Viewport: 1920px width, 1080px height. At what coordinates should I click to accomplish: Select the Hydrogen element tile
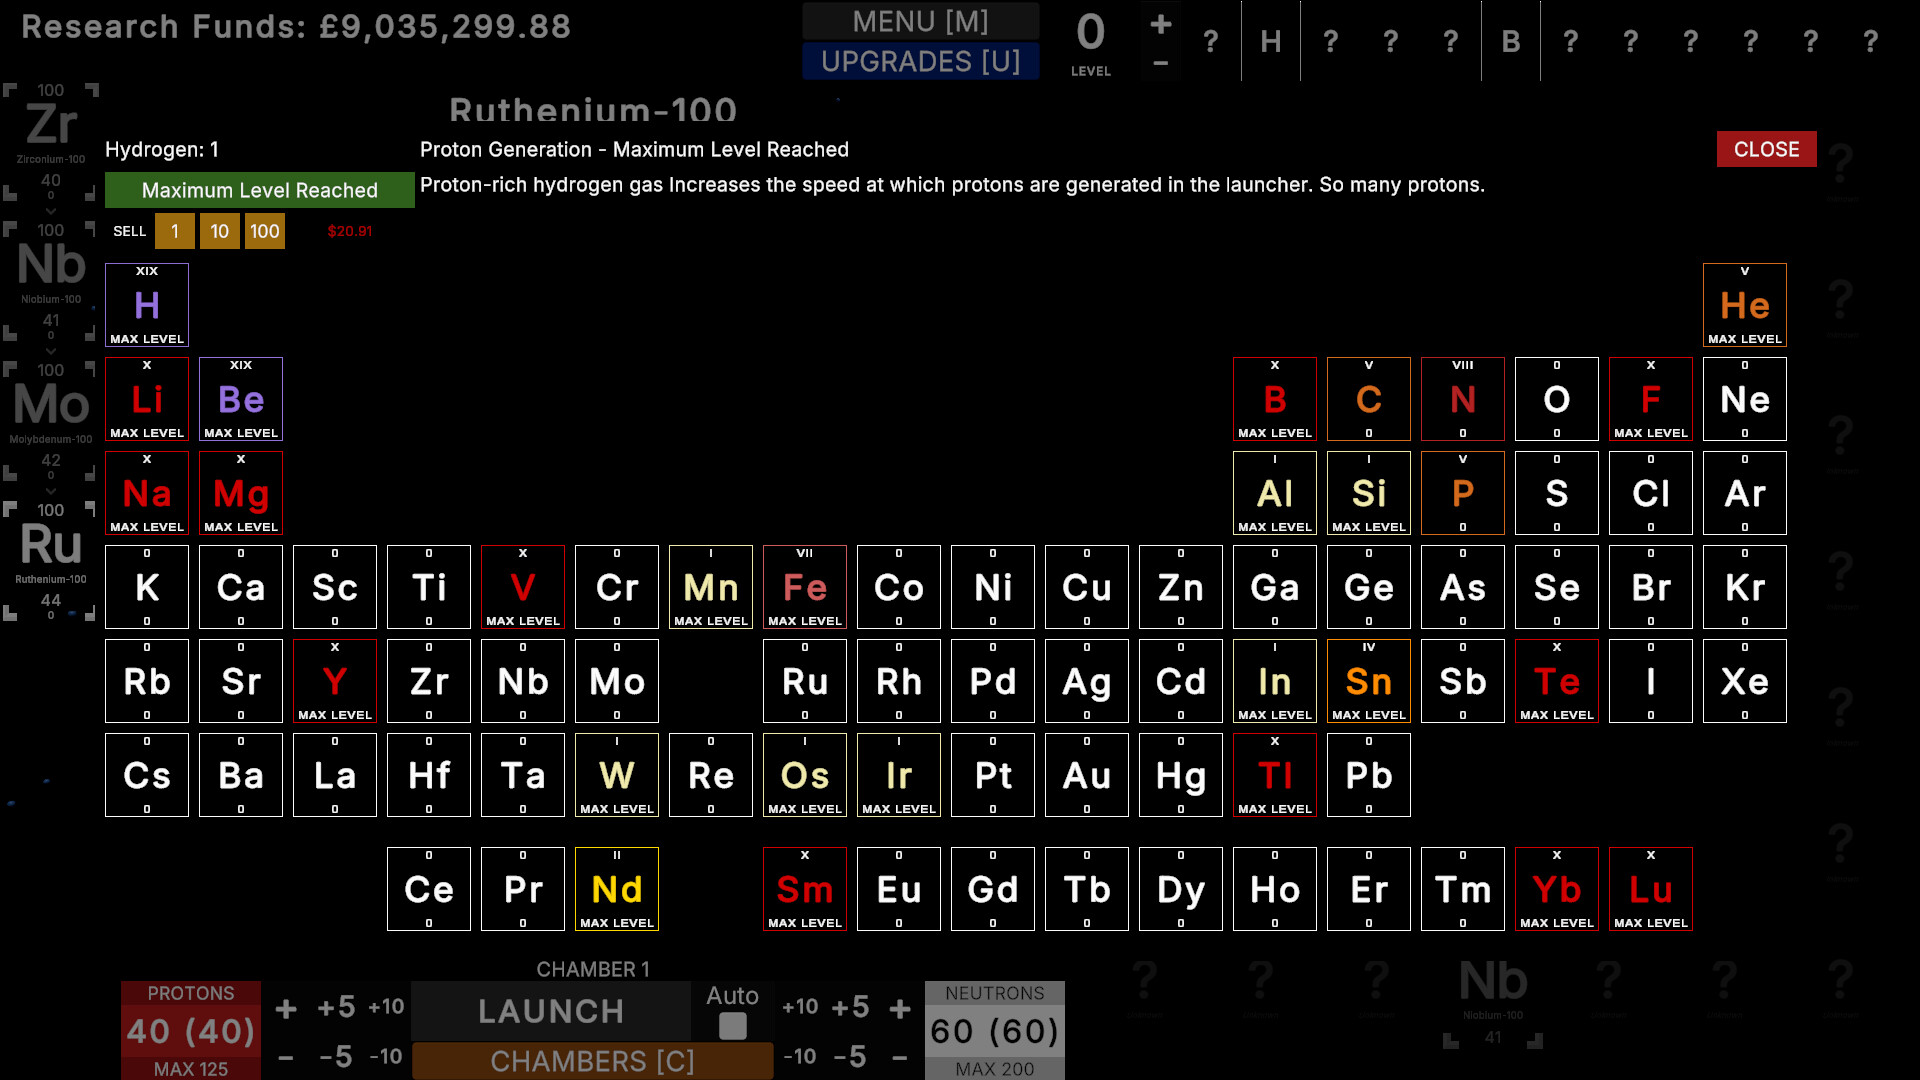click(x=147, y=305)
